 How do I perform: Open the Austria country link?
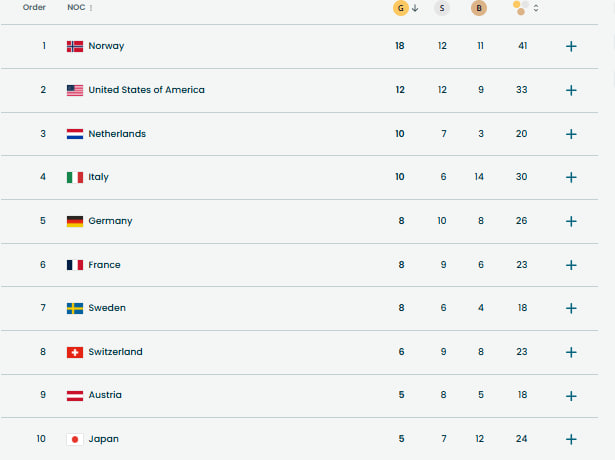(x=105, y=395)
